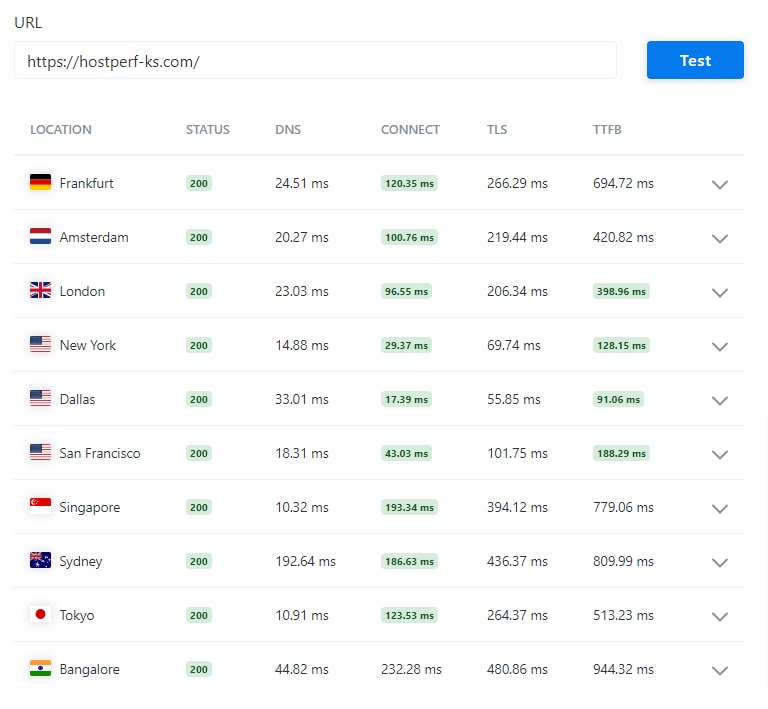Click the Germany flag icon for Frankfurt

(x=40, y=182)
